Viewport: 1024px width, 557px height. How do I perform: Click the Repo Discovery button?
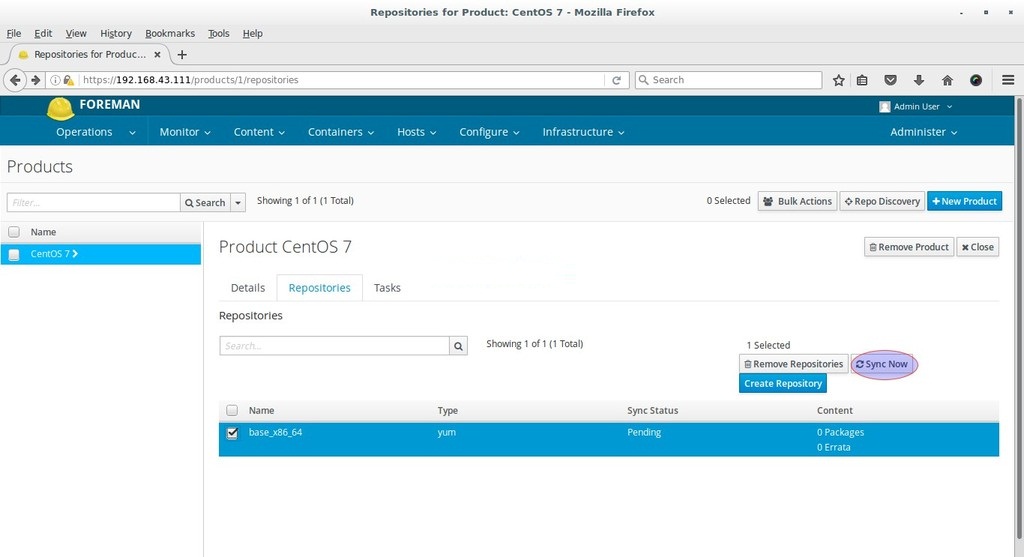click(882, 201)
